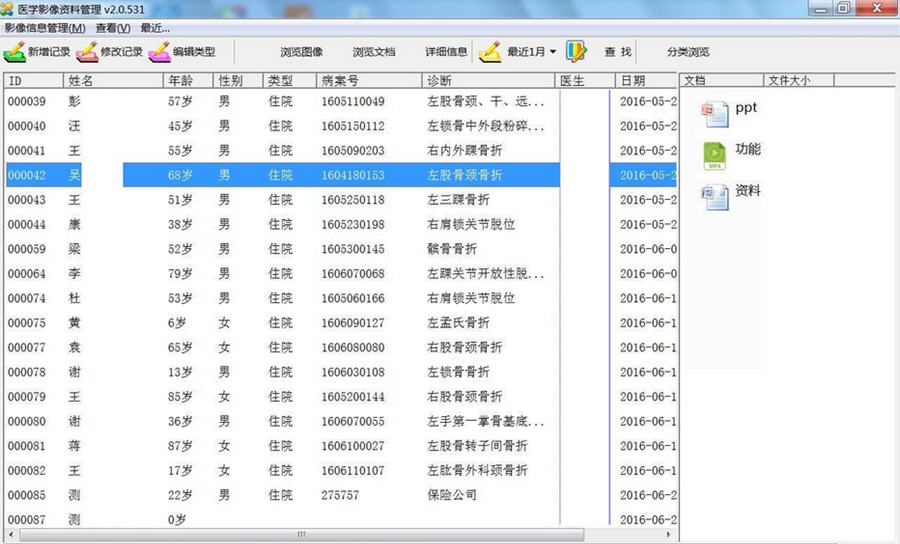
Task: Select record ID 000074
Action: (27, 299)
